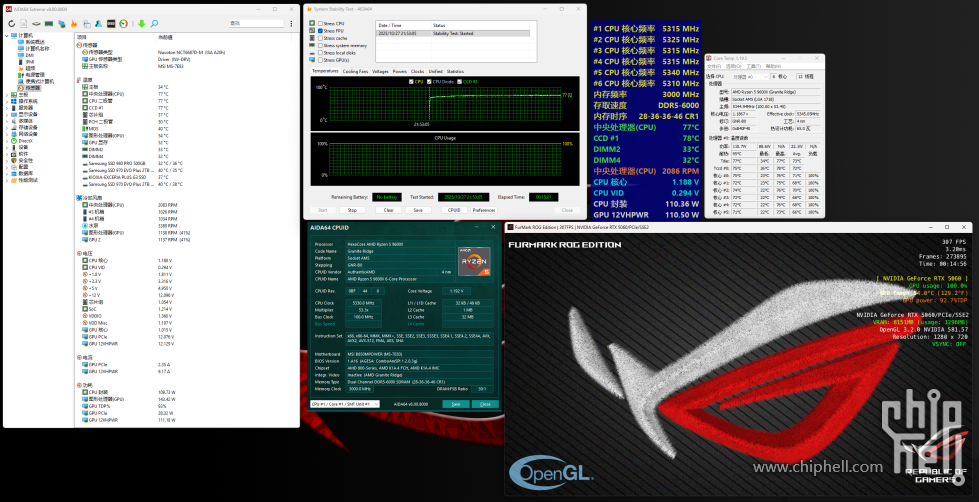This screenshot has width=979, height=502.
Task: Switch to the Cooling Fans tab
Action: pyautogui.click(x=355, y=72)
